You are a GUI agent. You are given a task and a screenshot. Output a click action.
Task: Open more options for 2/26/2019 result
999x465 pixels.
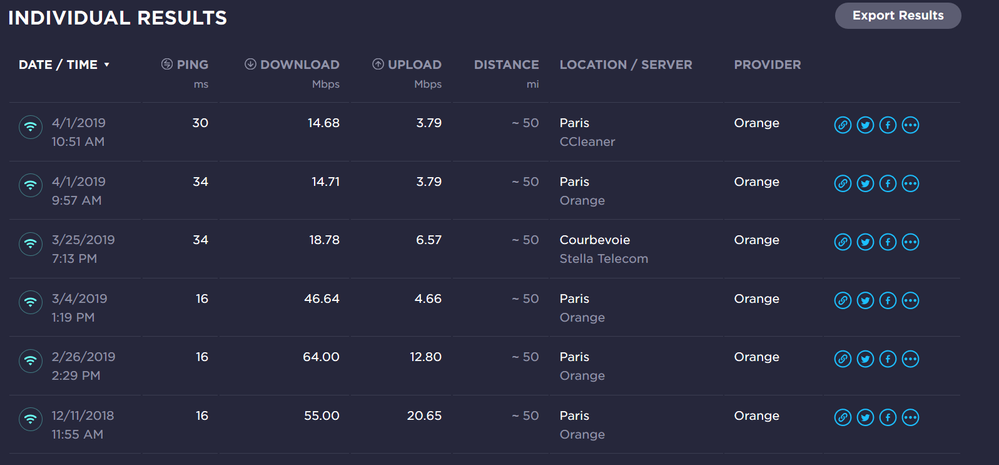coord(910,359)
